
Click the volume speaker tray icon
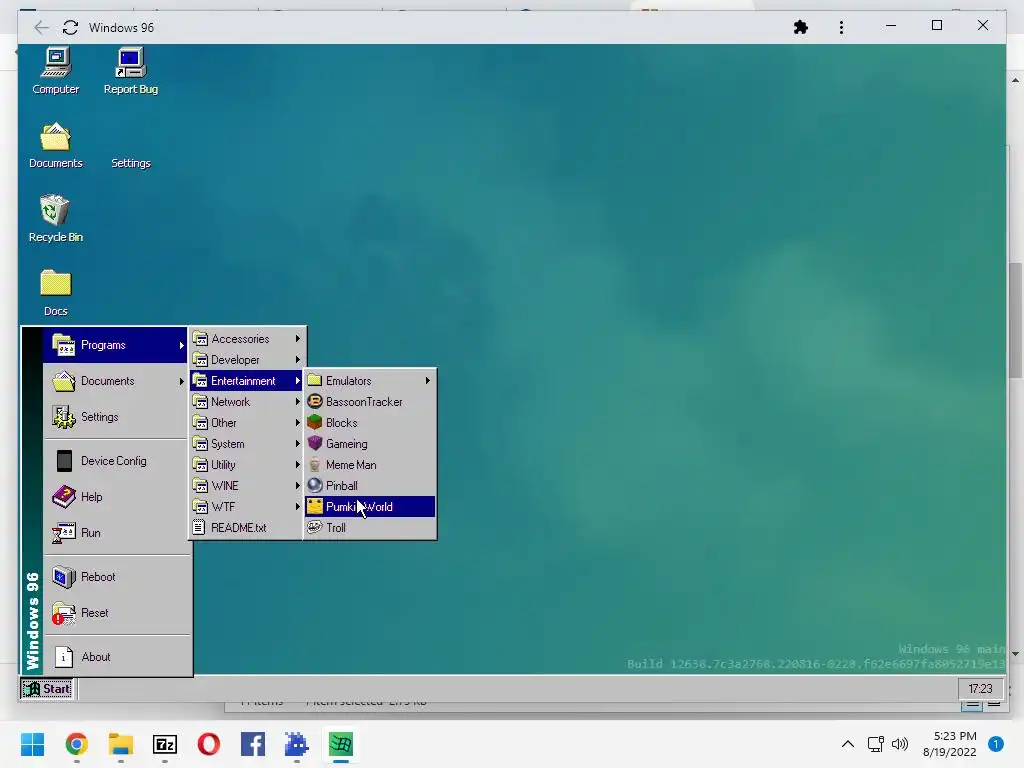pyautogui.click(x=900, y=744)
